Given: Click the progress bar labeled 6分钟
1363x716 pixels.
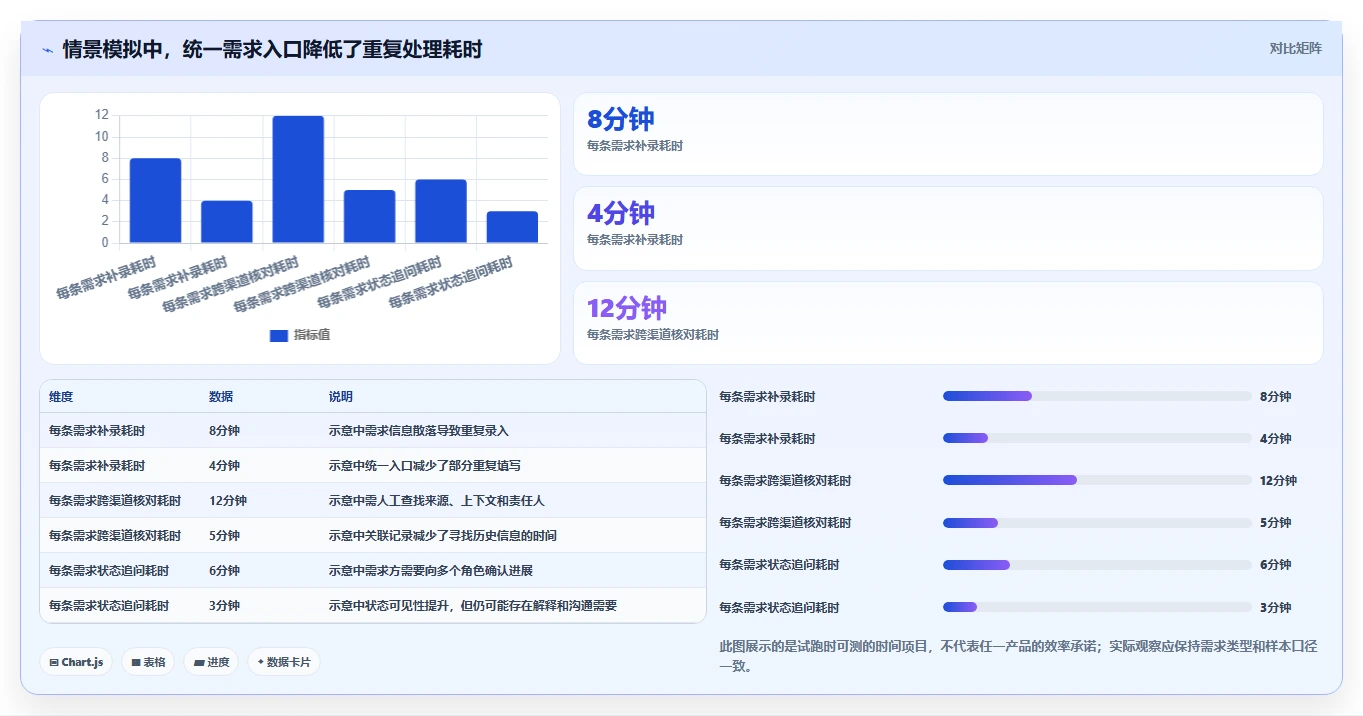Looking at the screenshot, I should pyautogui.click(x=1097, y=565).
